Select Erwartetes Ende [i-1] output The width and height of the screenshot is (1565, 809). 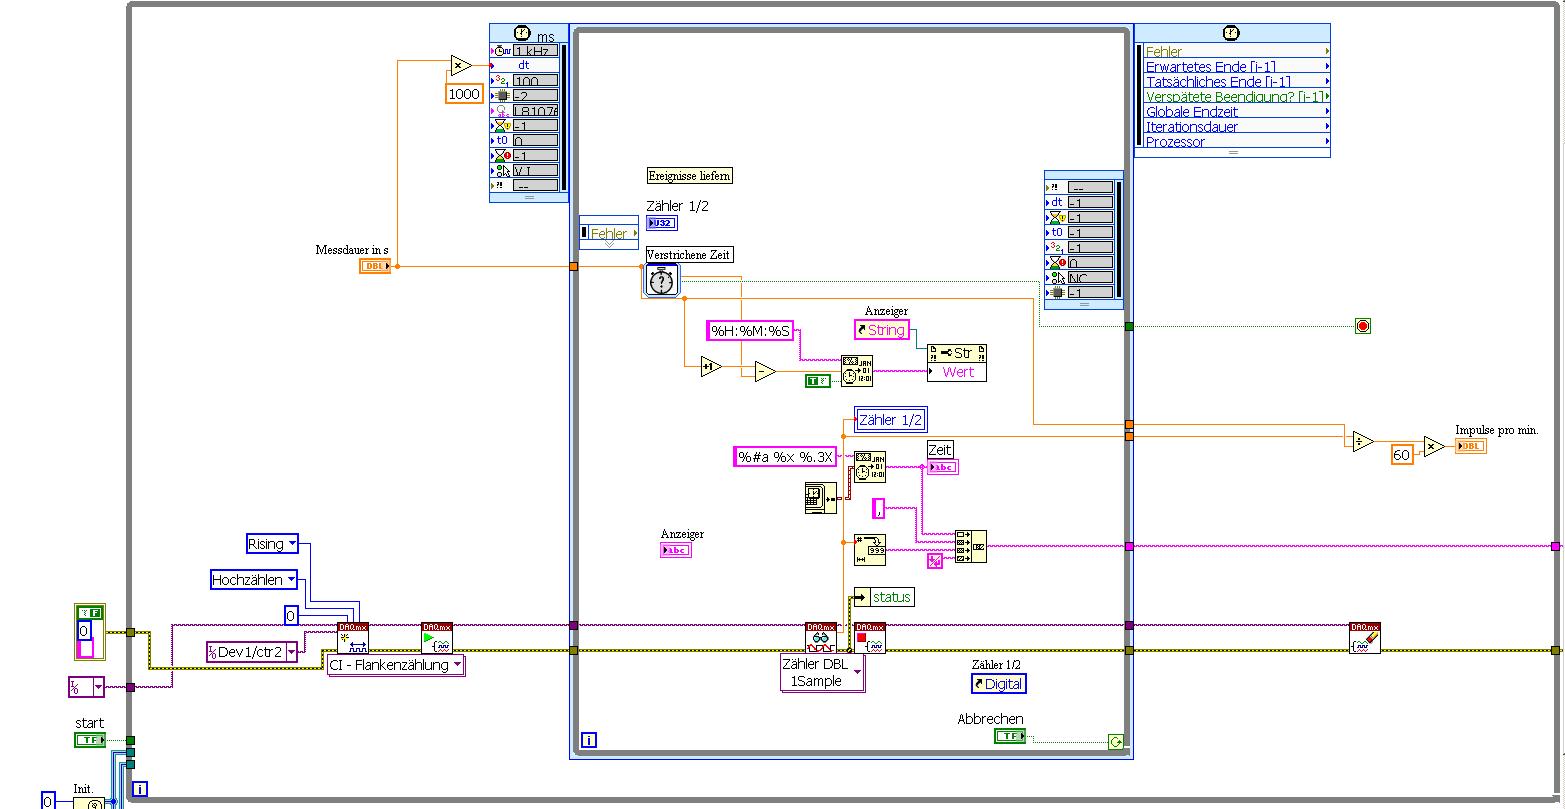[1238, 66]
